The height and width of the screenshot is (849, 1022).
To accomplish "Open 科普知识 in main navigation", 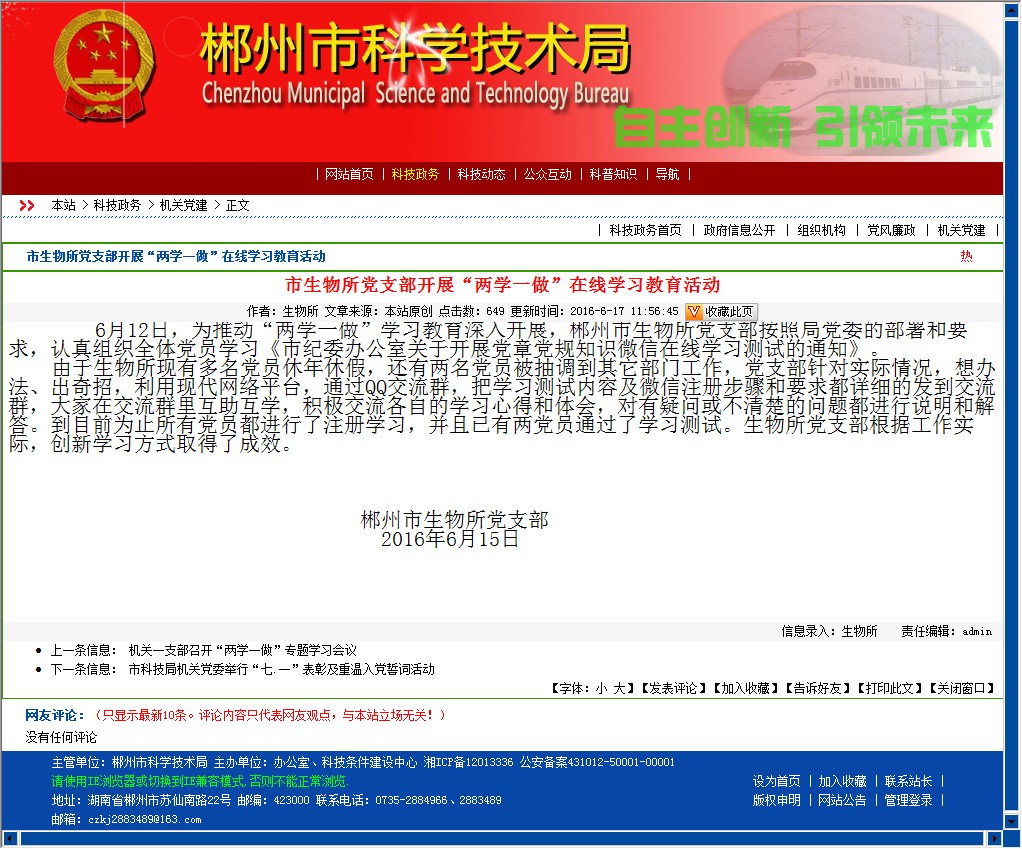I will (613, 175).
